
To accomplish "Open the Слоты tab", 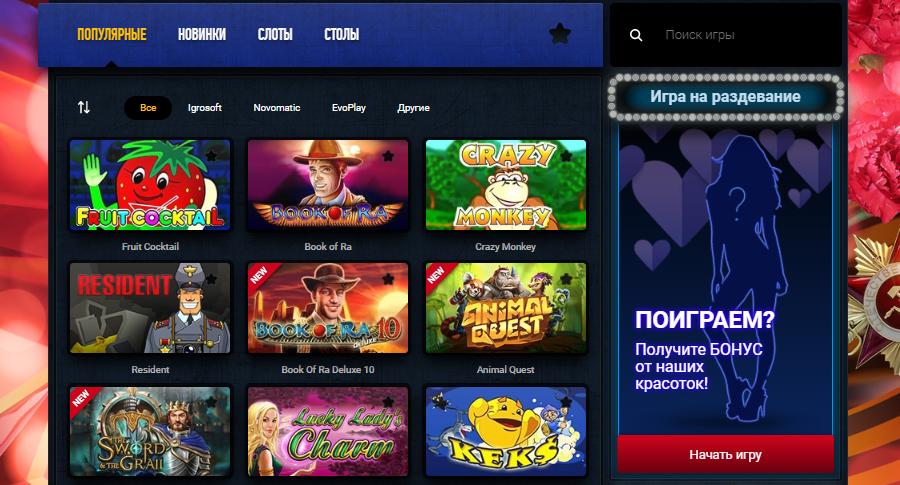I will coord(275,34).
